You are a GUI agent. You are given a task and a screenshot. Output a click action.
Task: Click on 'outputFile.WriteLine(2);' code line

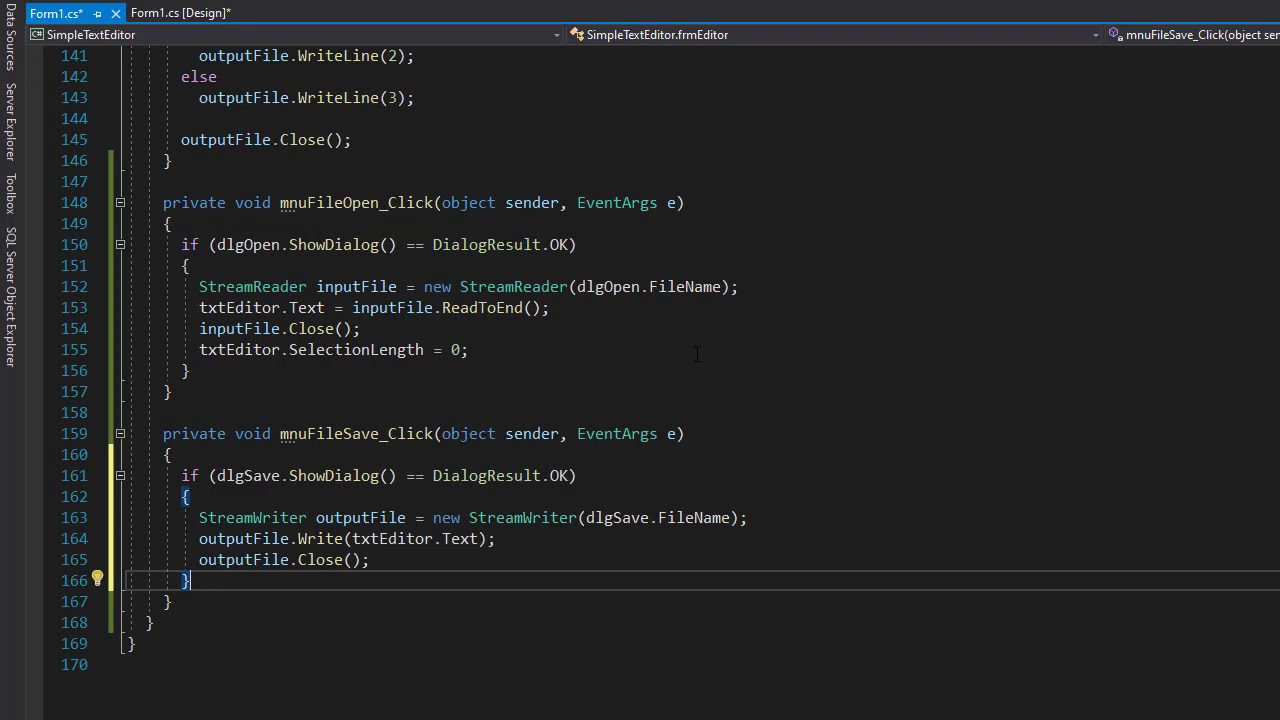306,56
